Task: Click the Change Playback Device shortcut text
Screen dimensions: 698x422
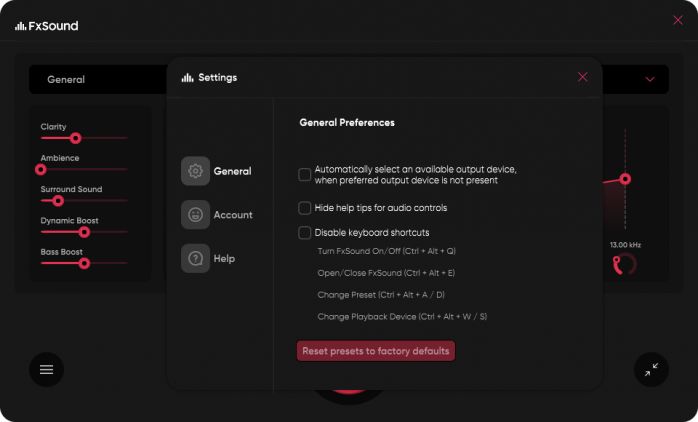Action: pyautogui.click(x=402, y=316)
